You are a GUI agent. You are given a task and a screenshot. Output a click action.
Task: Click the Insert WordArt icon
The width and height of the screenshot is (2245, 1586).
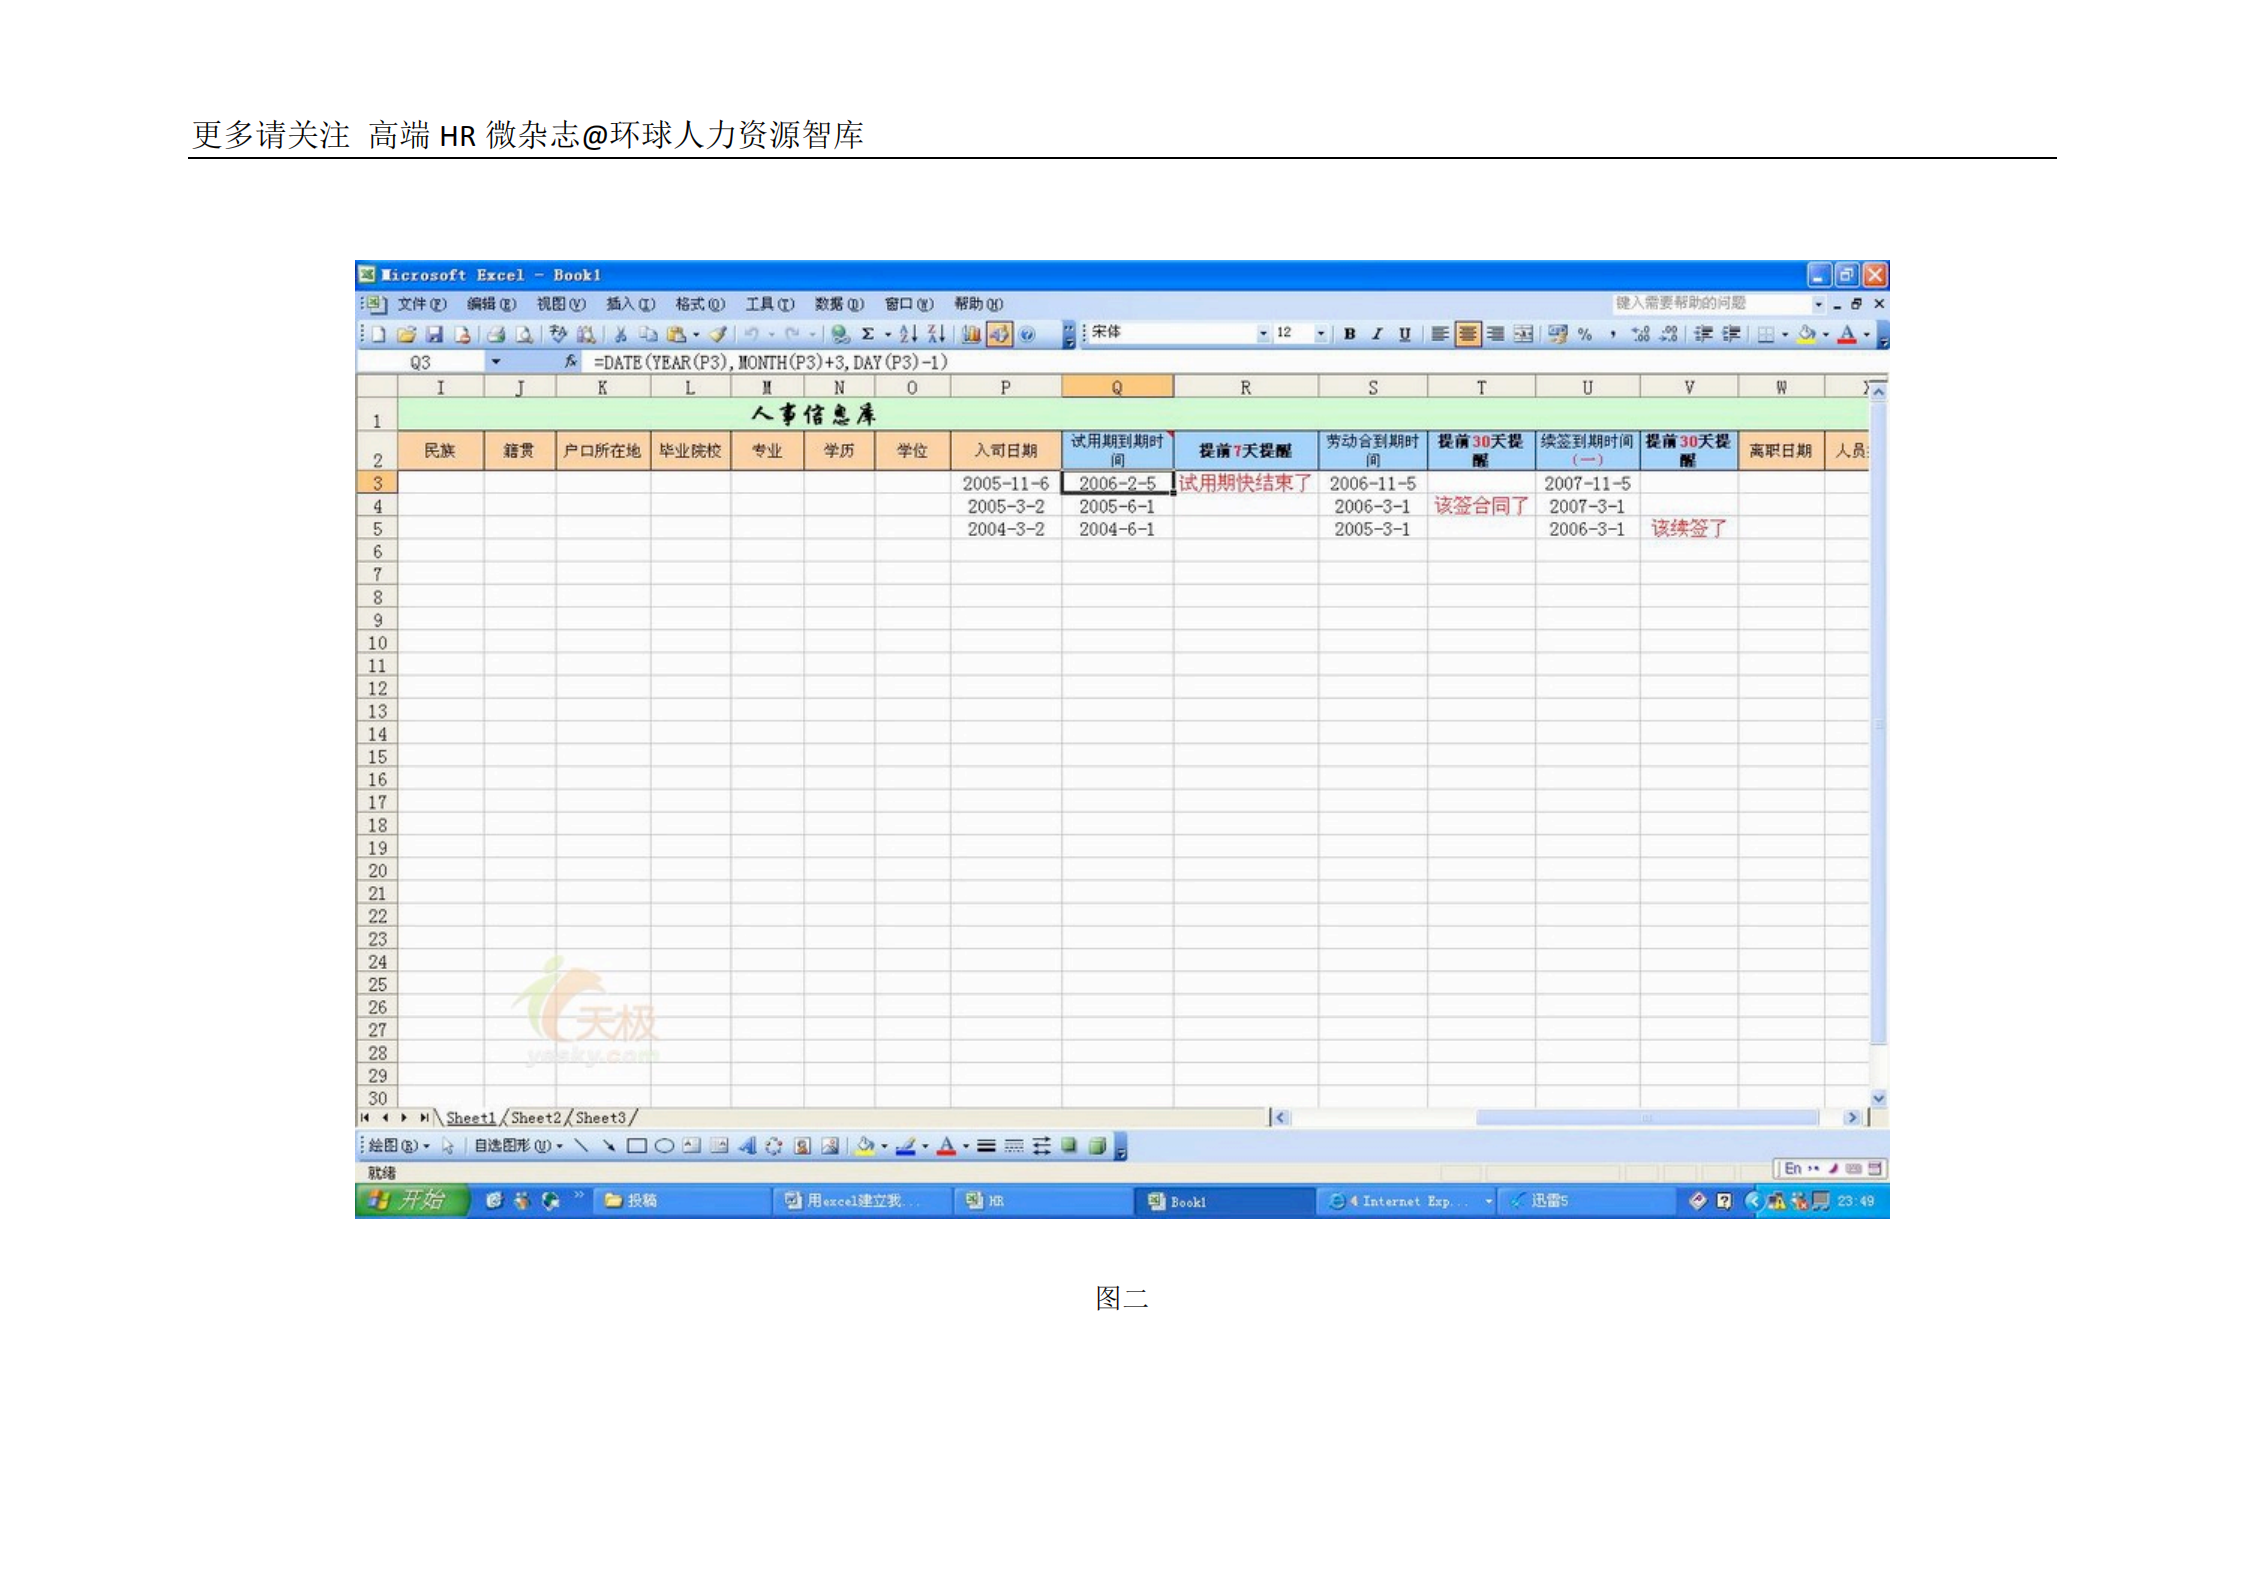[748, 1147]
